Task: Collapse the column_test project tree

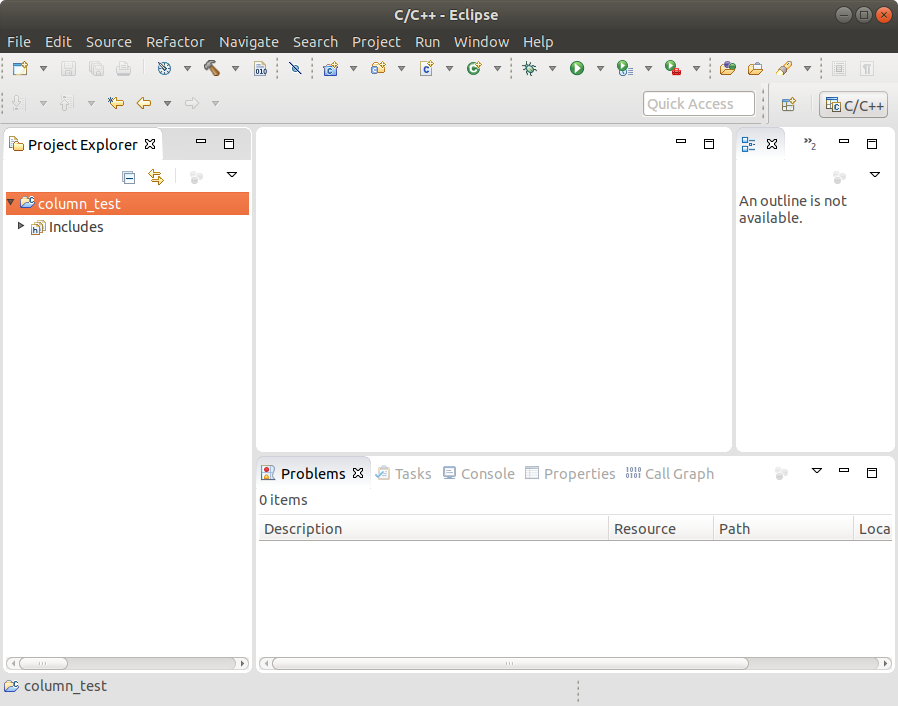Action: [x=11, y=202]
